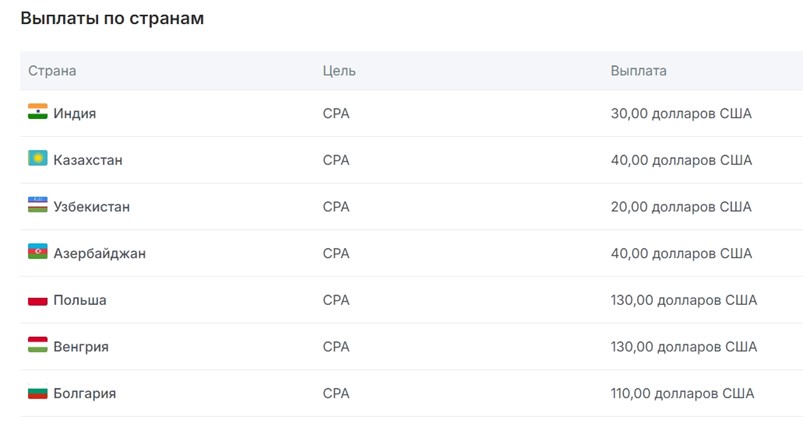The image size is (803, 430).
Task: Click the Выплаты по странам heading
Action: pyautogui.click(x=112, y=18)
